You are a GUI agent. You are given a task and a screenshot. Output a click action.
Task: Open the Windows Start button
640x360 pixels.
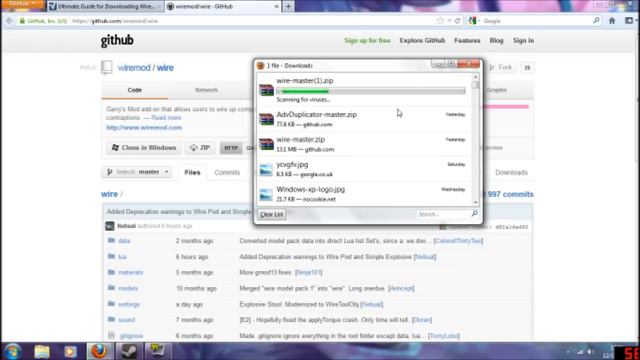pyautogui.click(x=12, y=351)
